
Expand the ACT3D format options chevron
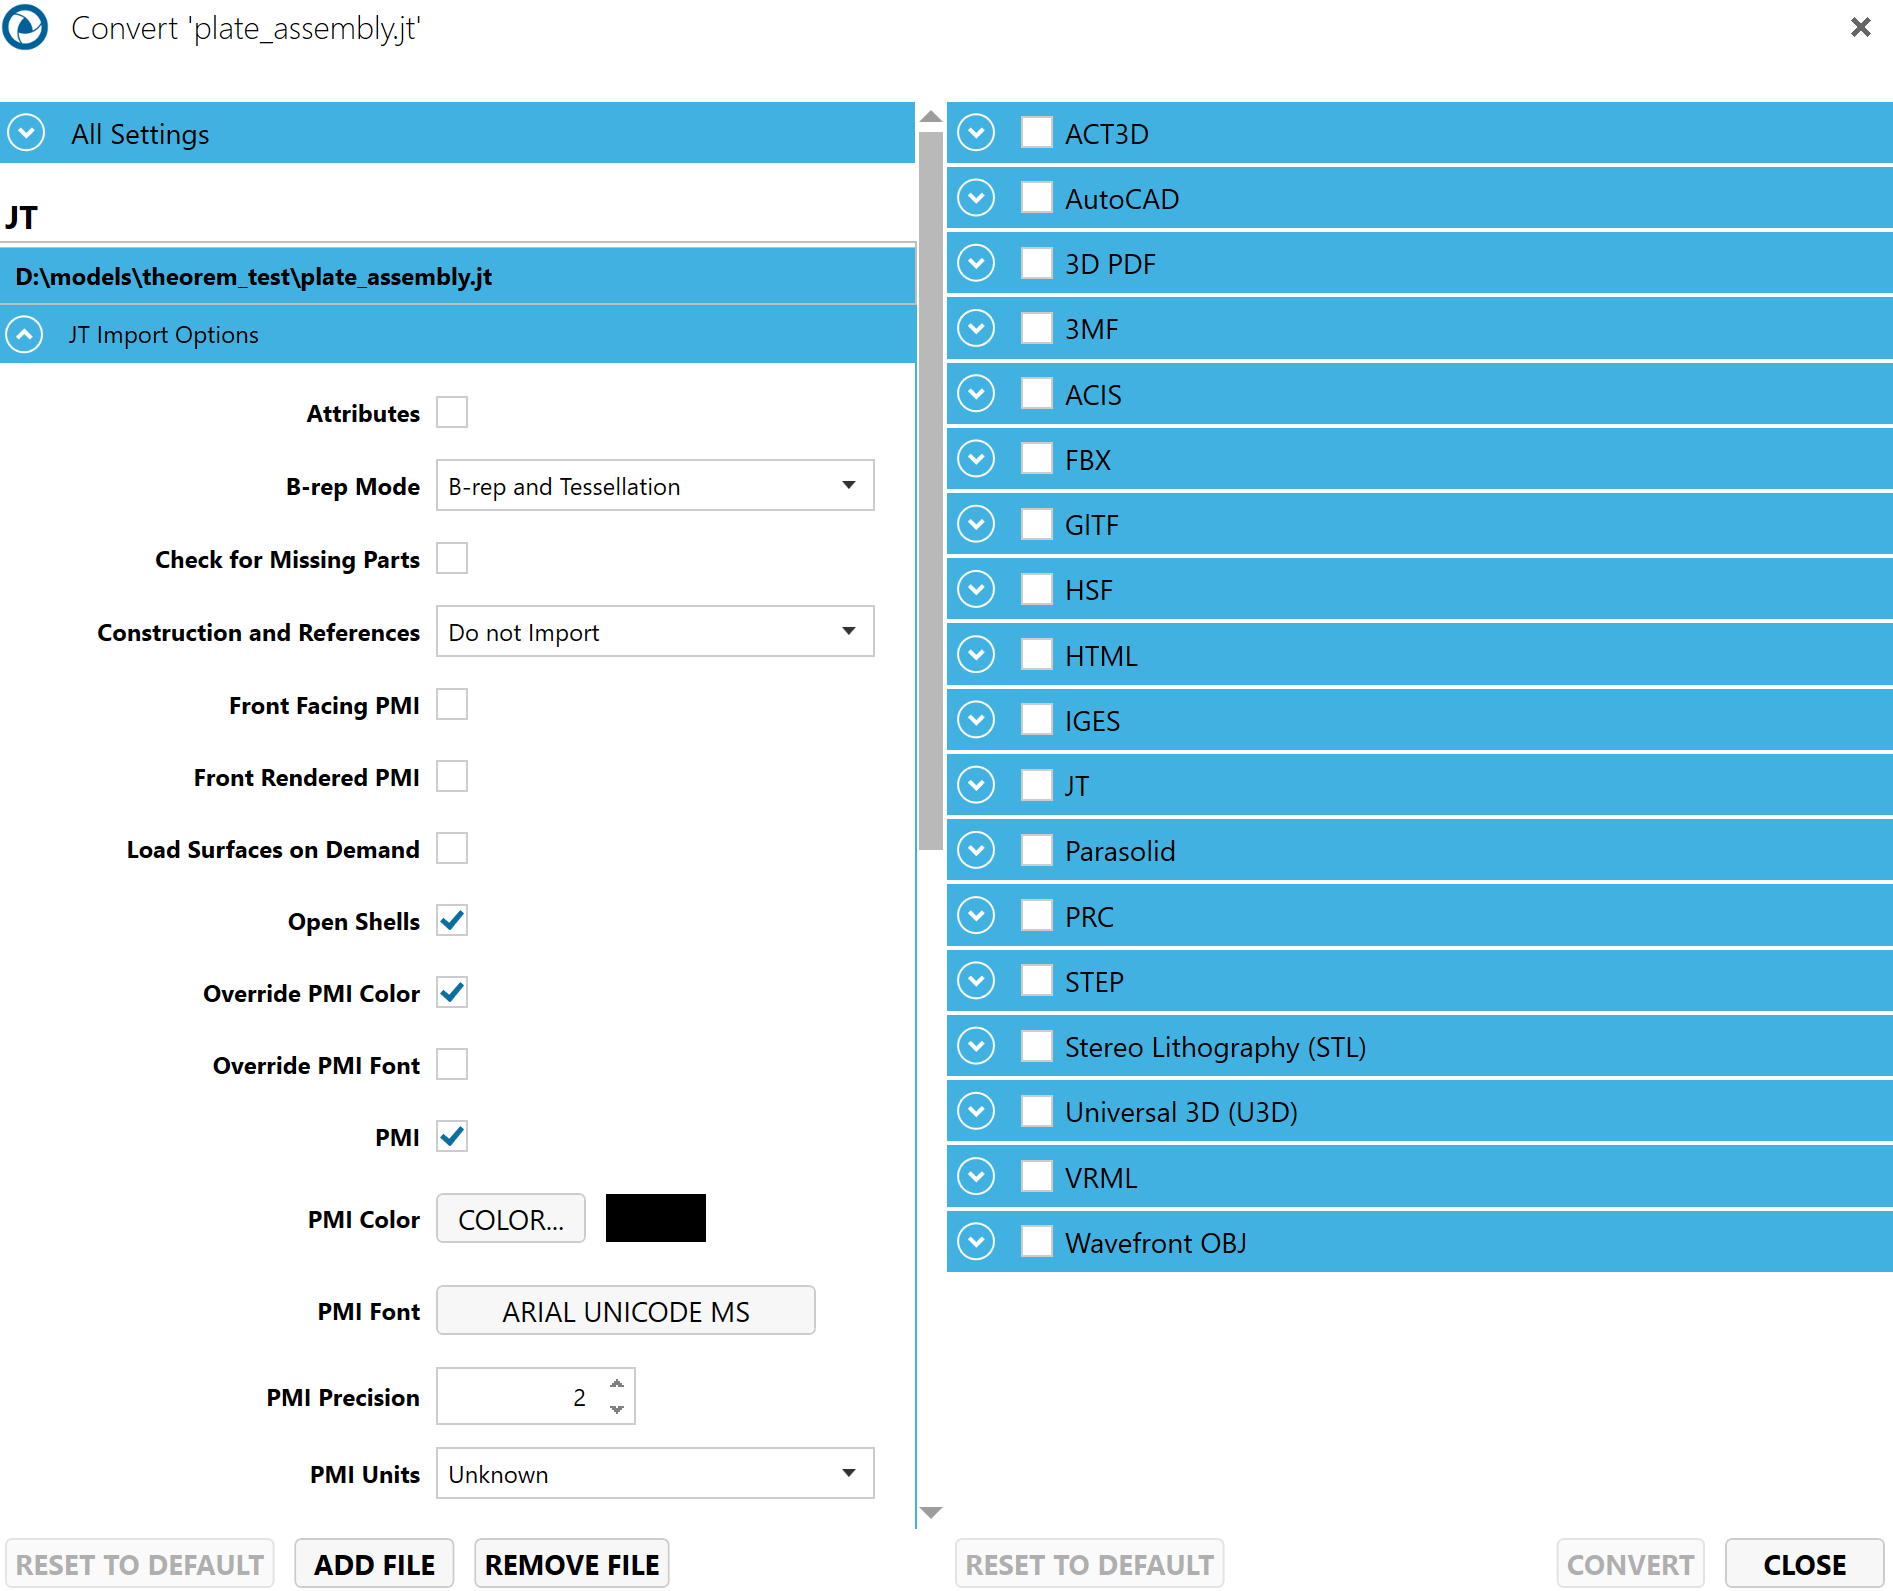click(976, 133)
